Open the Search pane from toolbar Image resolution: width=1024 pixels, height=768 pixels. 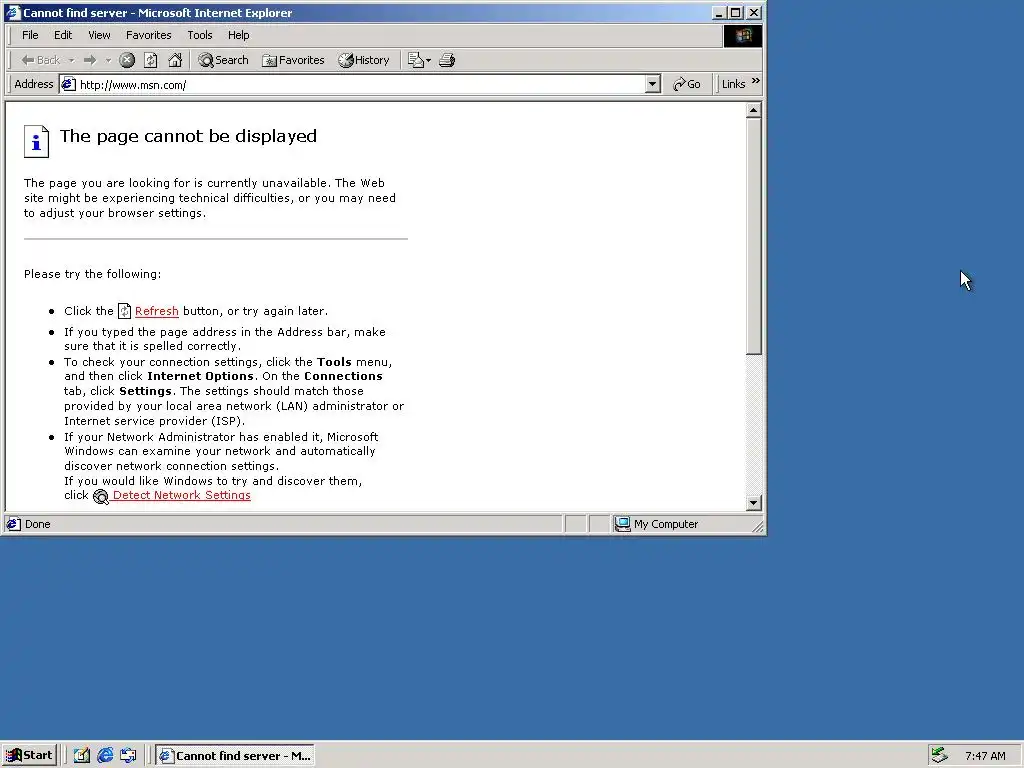pyautogui.click(x=223, y=60)
